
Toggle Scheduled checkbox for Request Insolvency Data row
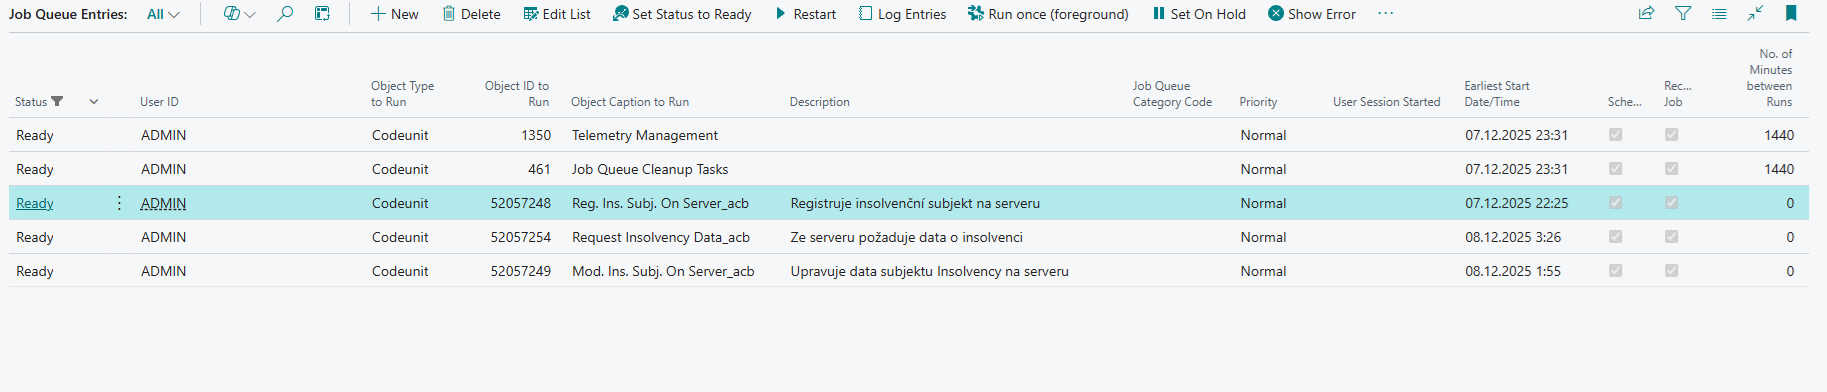point(1615,237)
